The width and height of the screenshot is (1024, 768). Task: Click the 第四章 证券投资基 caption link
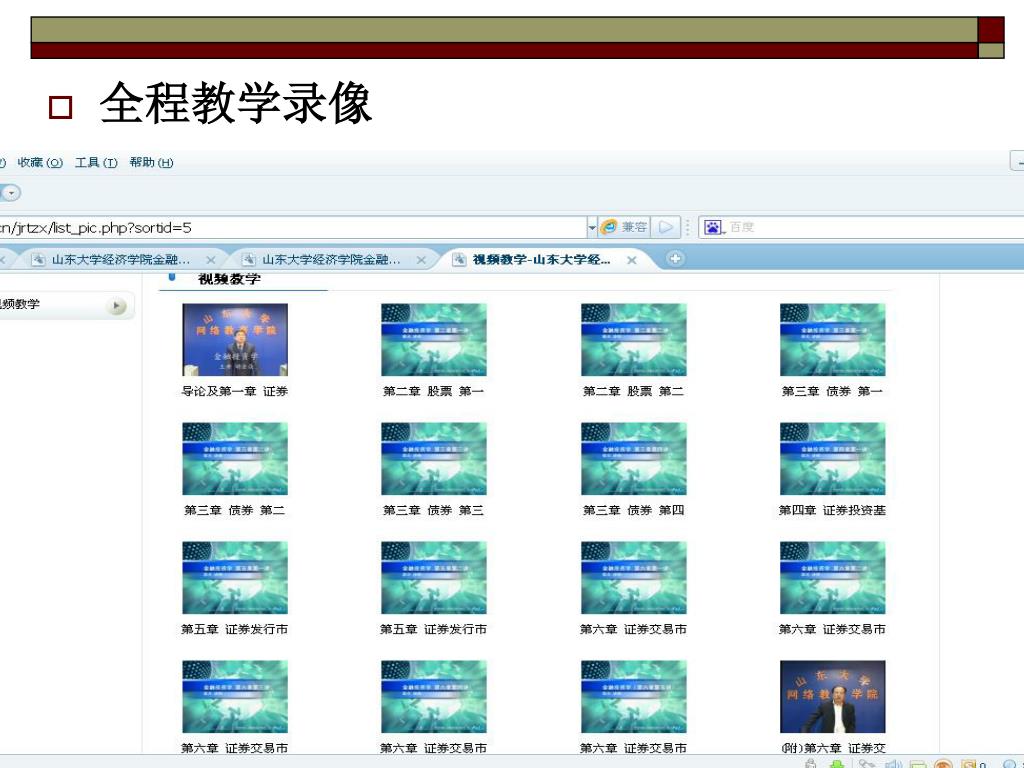coord(832,510)
